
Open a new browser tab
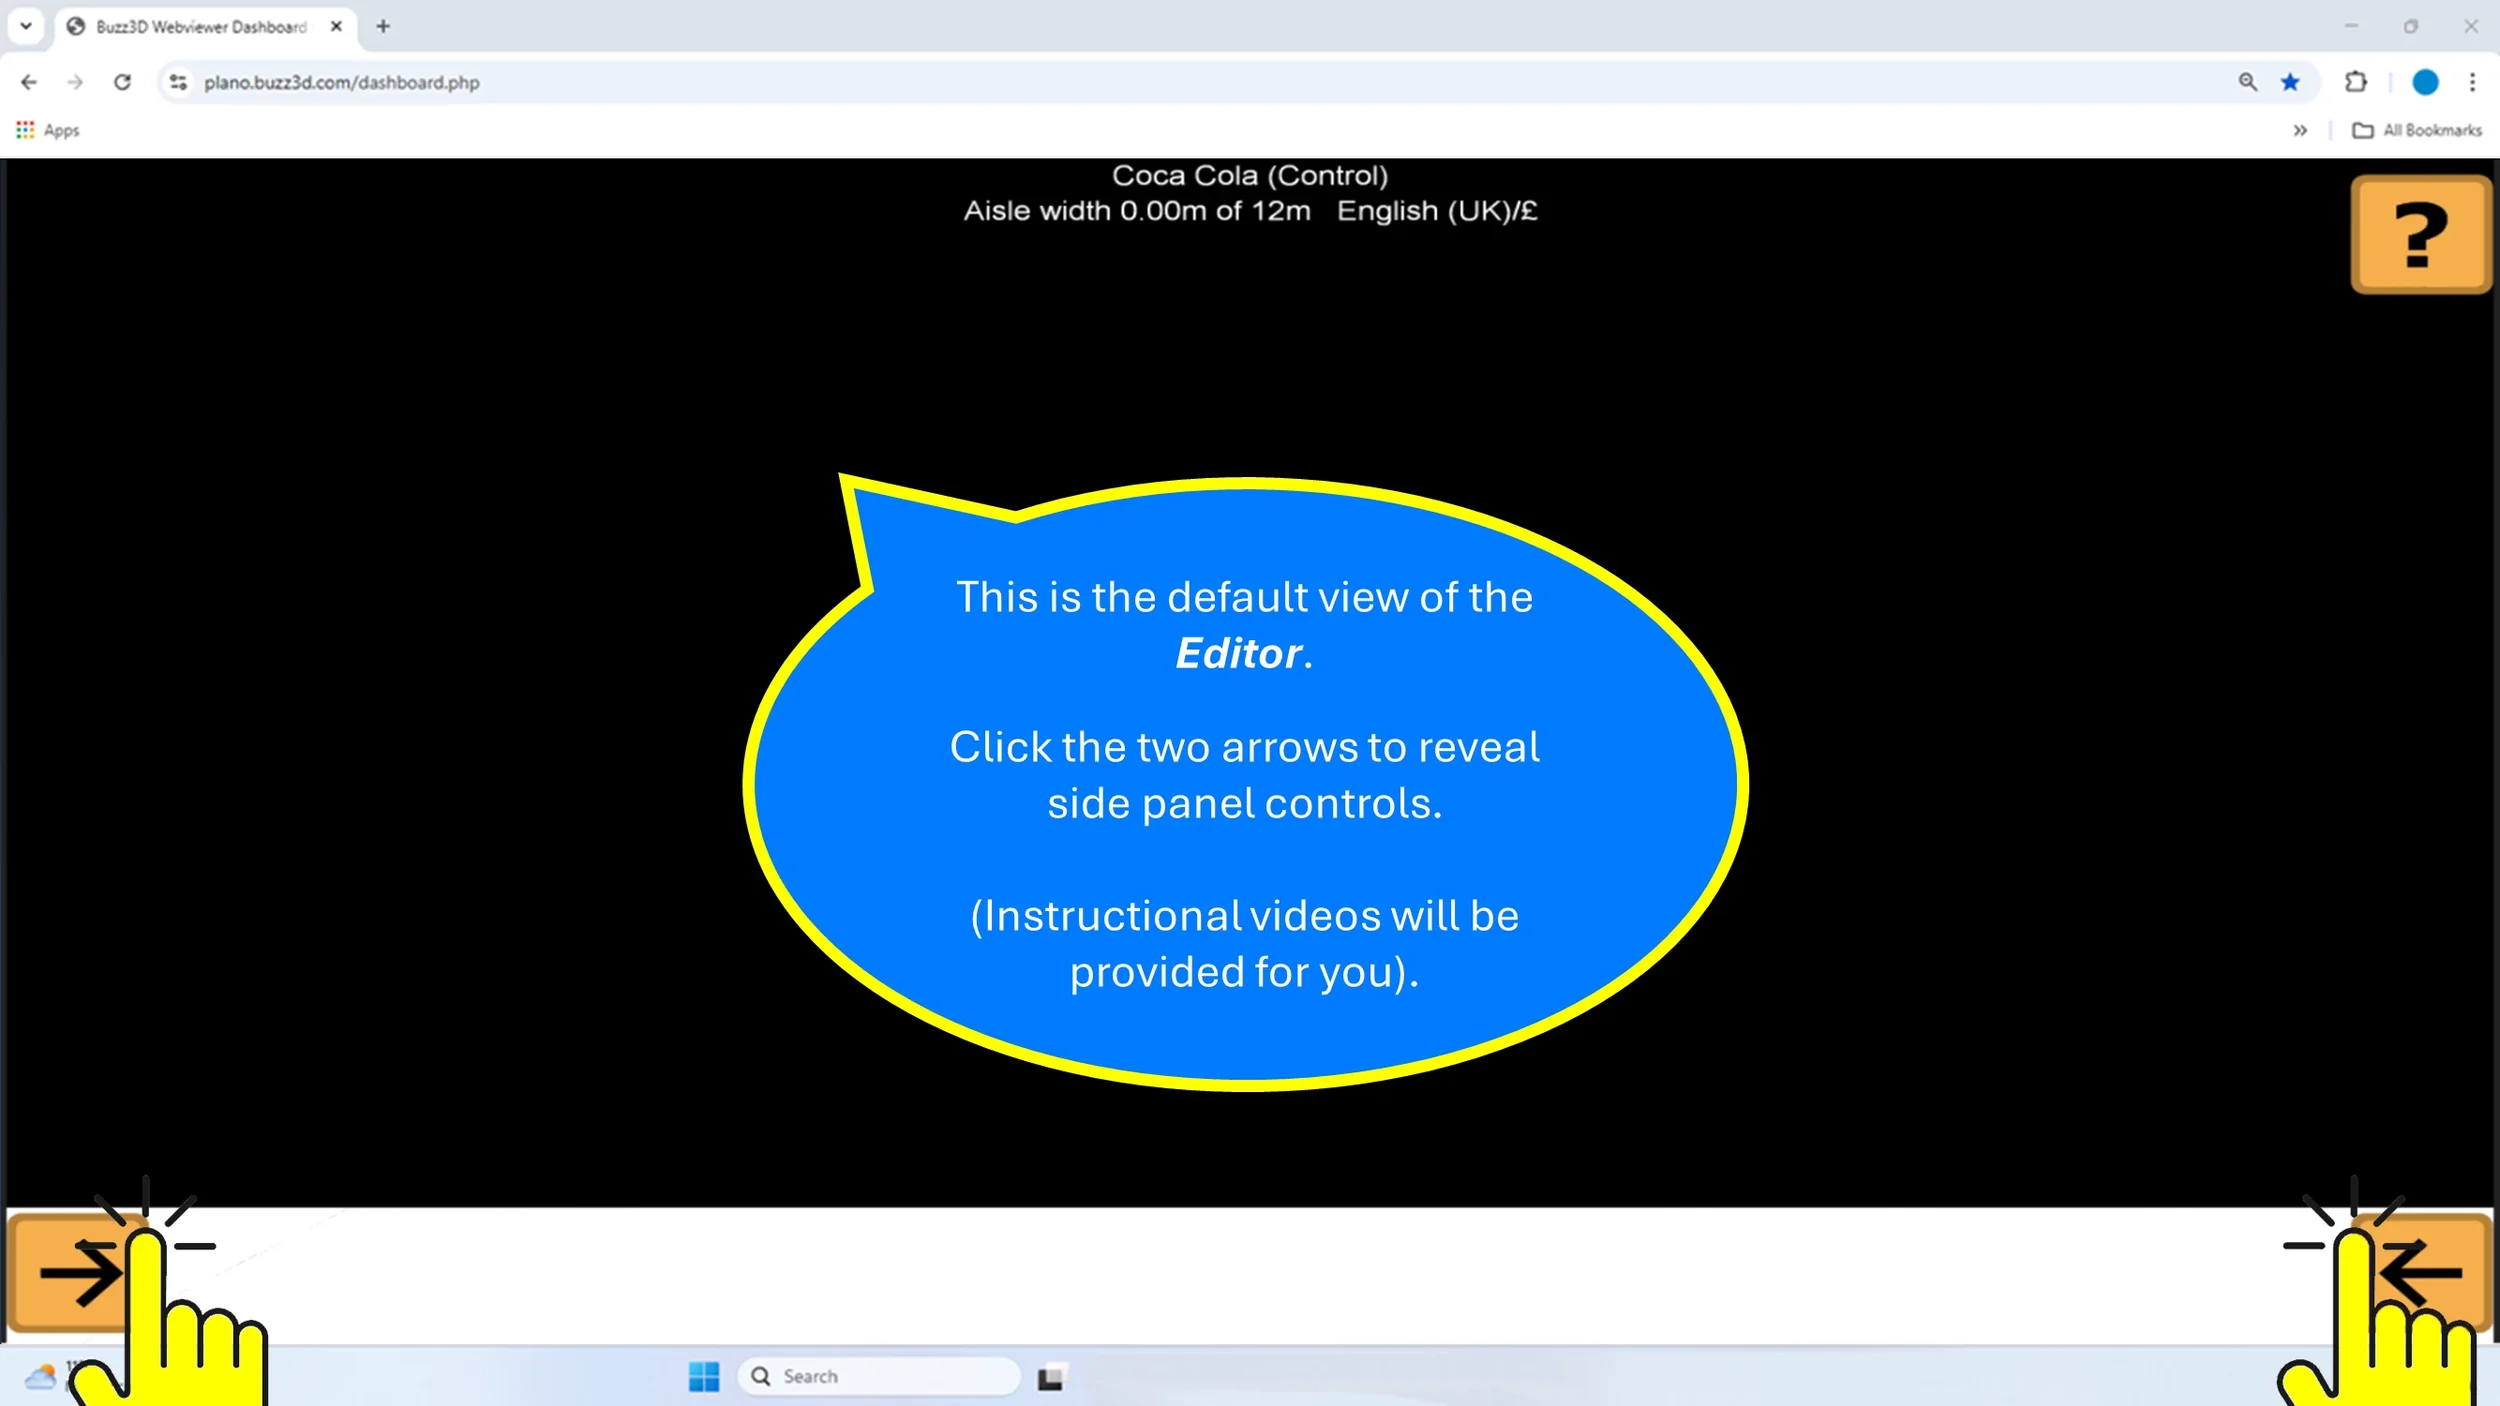[x=383, y=27]
